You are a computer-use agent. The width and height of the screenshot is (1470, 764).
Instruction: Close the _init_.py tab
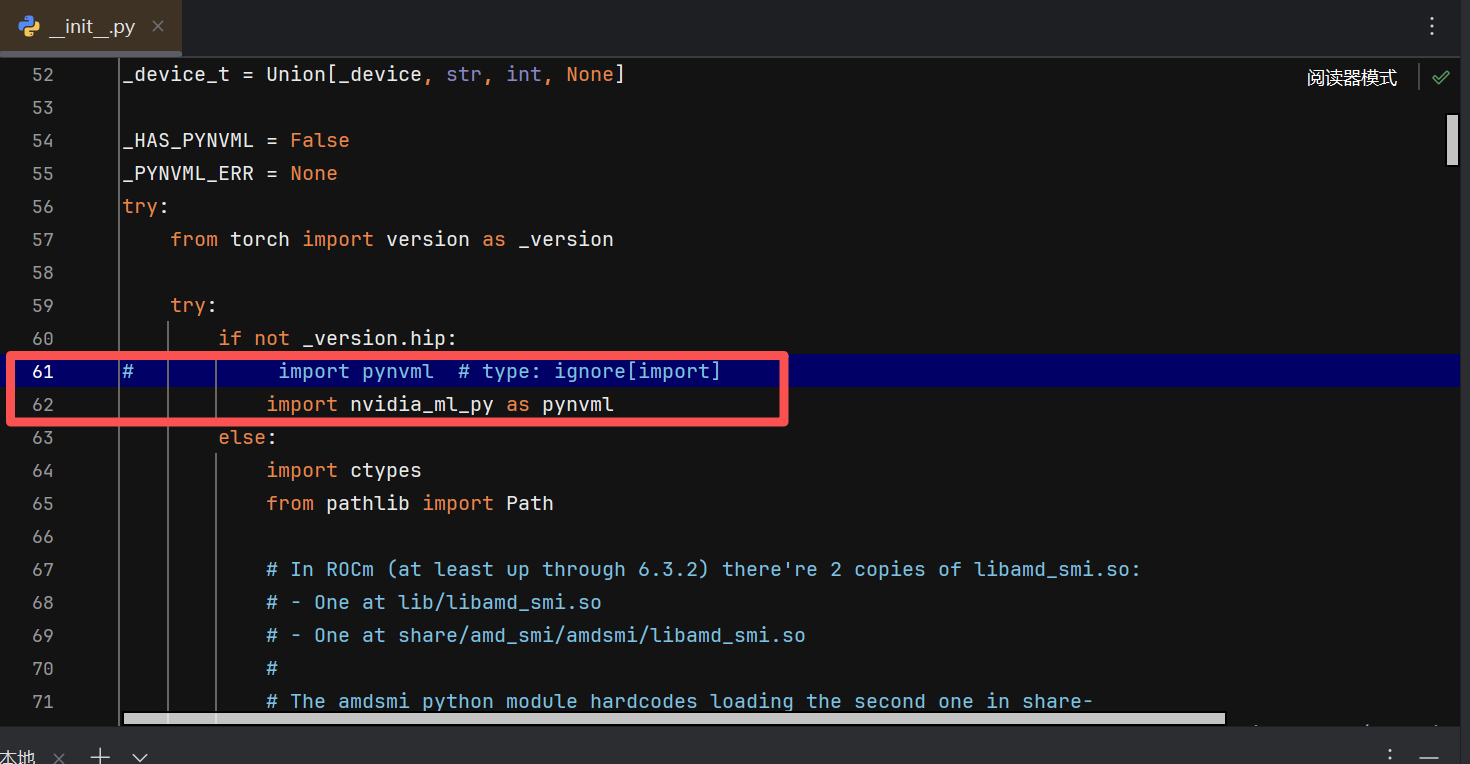coord(157,27)
